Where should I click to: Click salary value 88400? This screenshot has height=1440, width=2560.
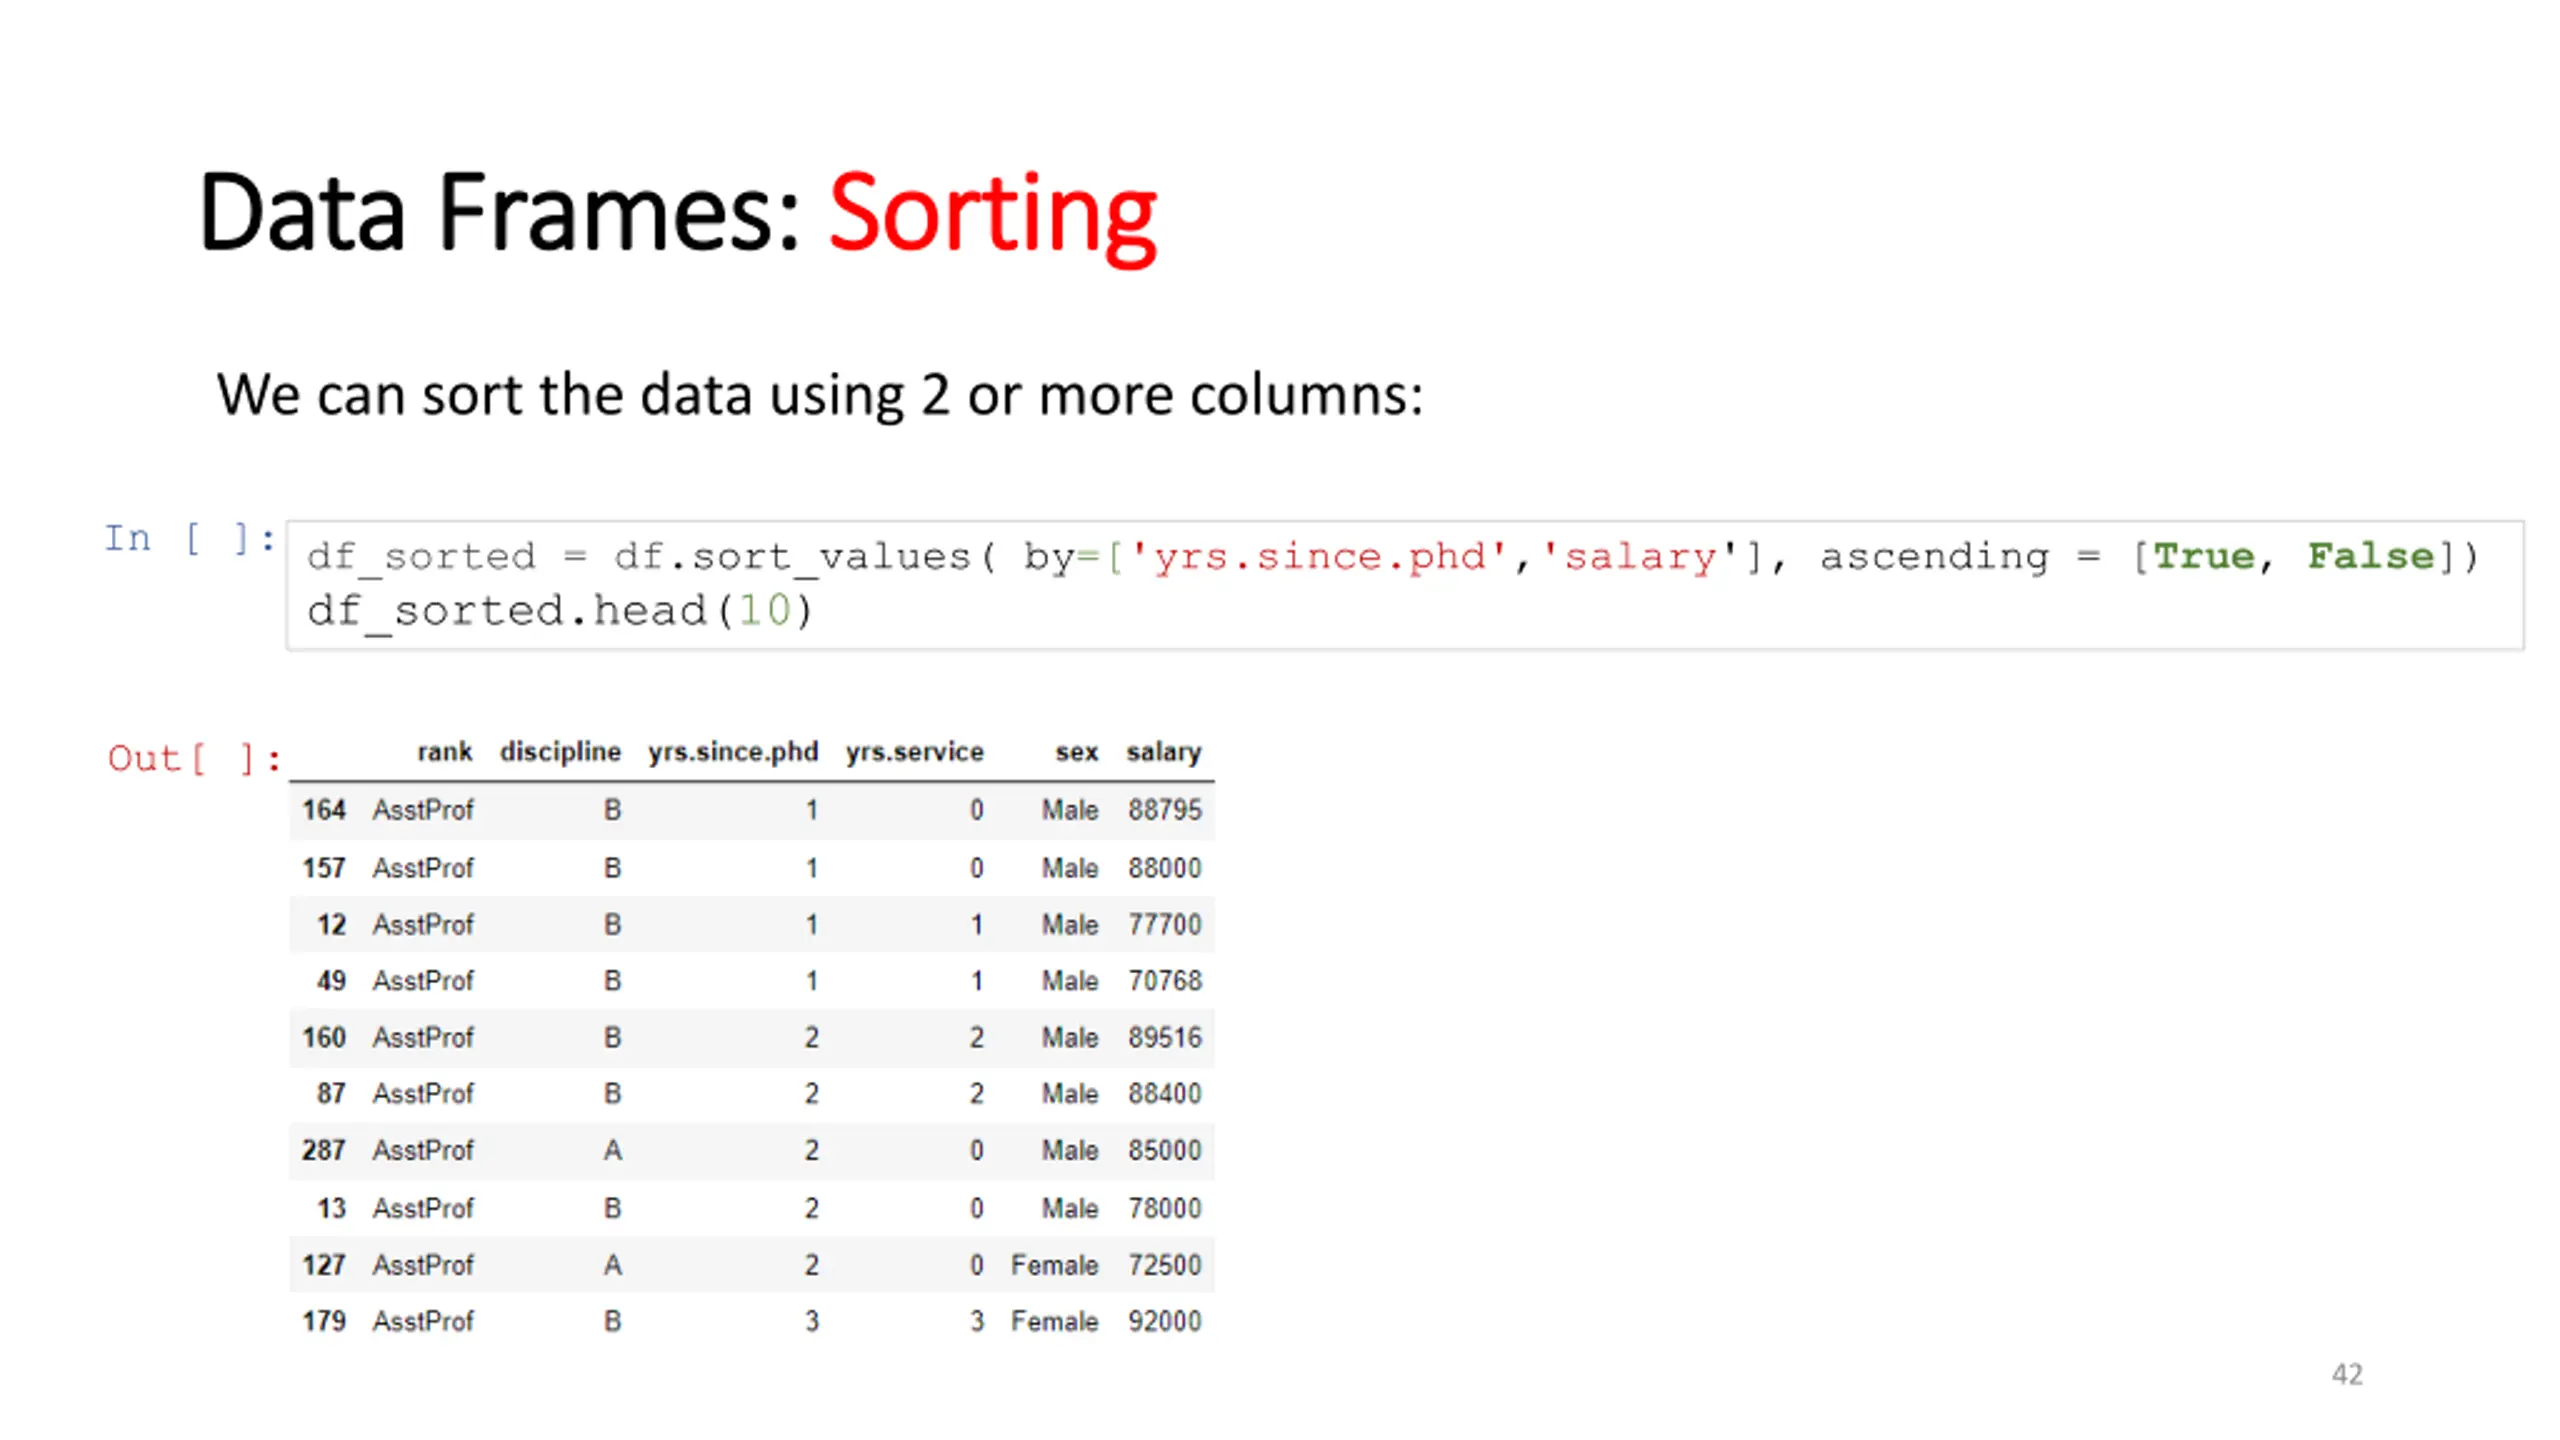[1165, 1093]
